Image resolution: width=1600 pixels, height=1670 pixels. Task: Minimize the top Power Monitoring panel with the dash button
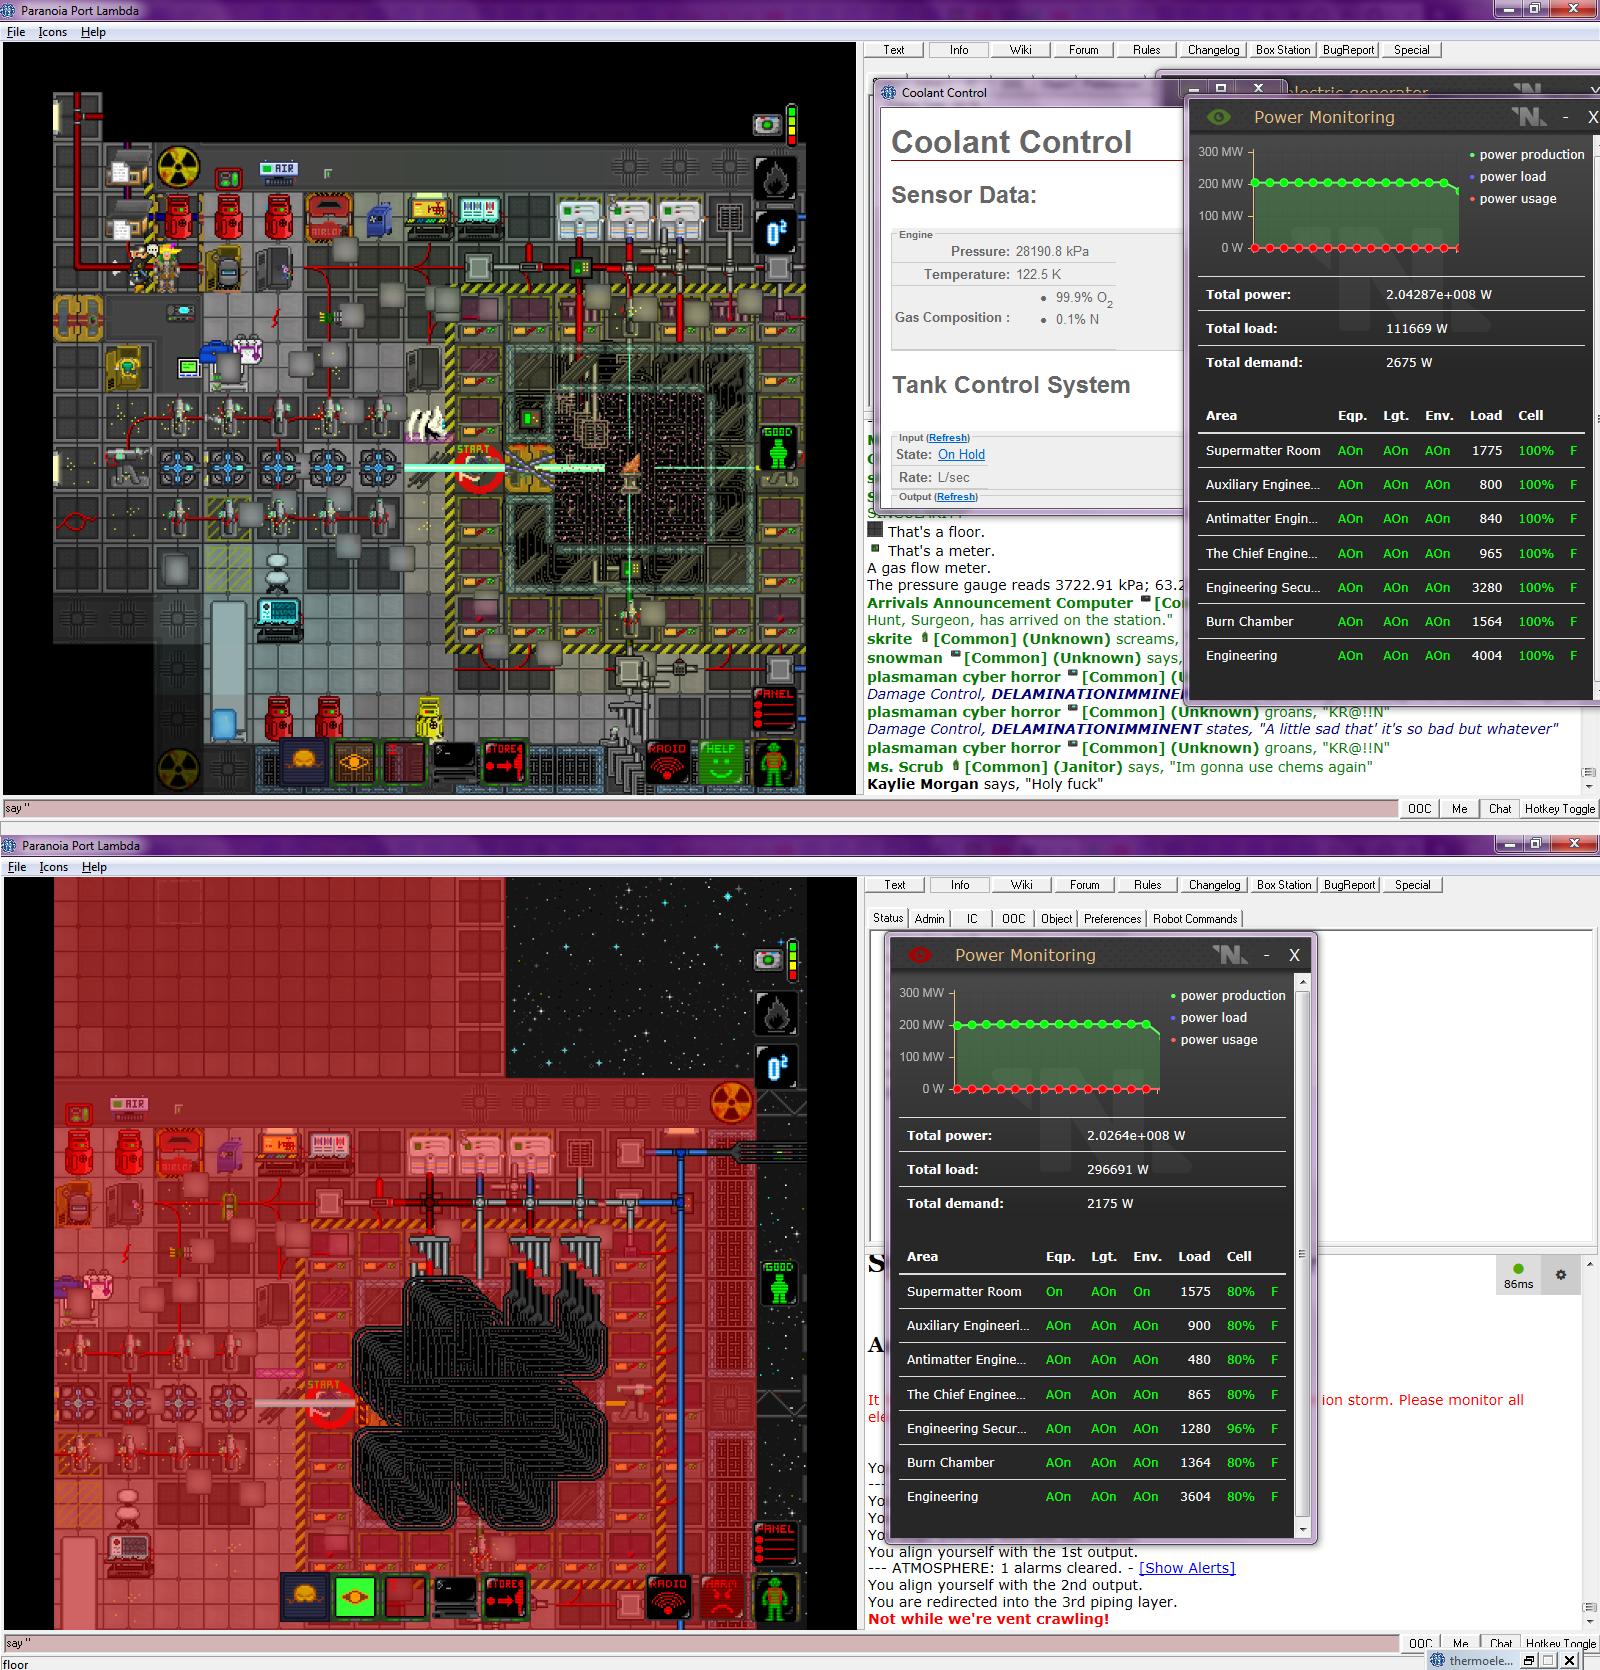pyautogui.click(x=1566, y=117)
